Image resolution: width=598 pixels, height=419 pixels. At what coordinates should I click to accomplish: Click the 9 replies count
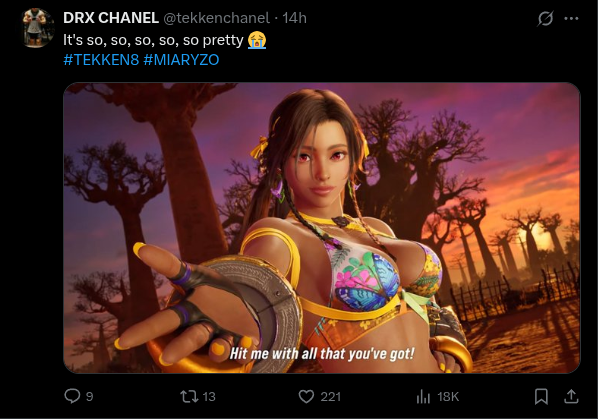(89, 397)
